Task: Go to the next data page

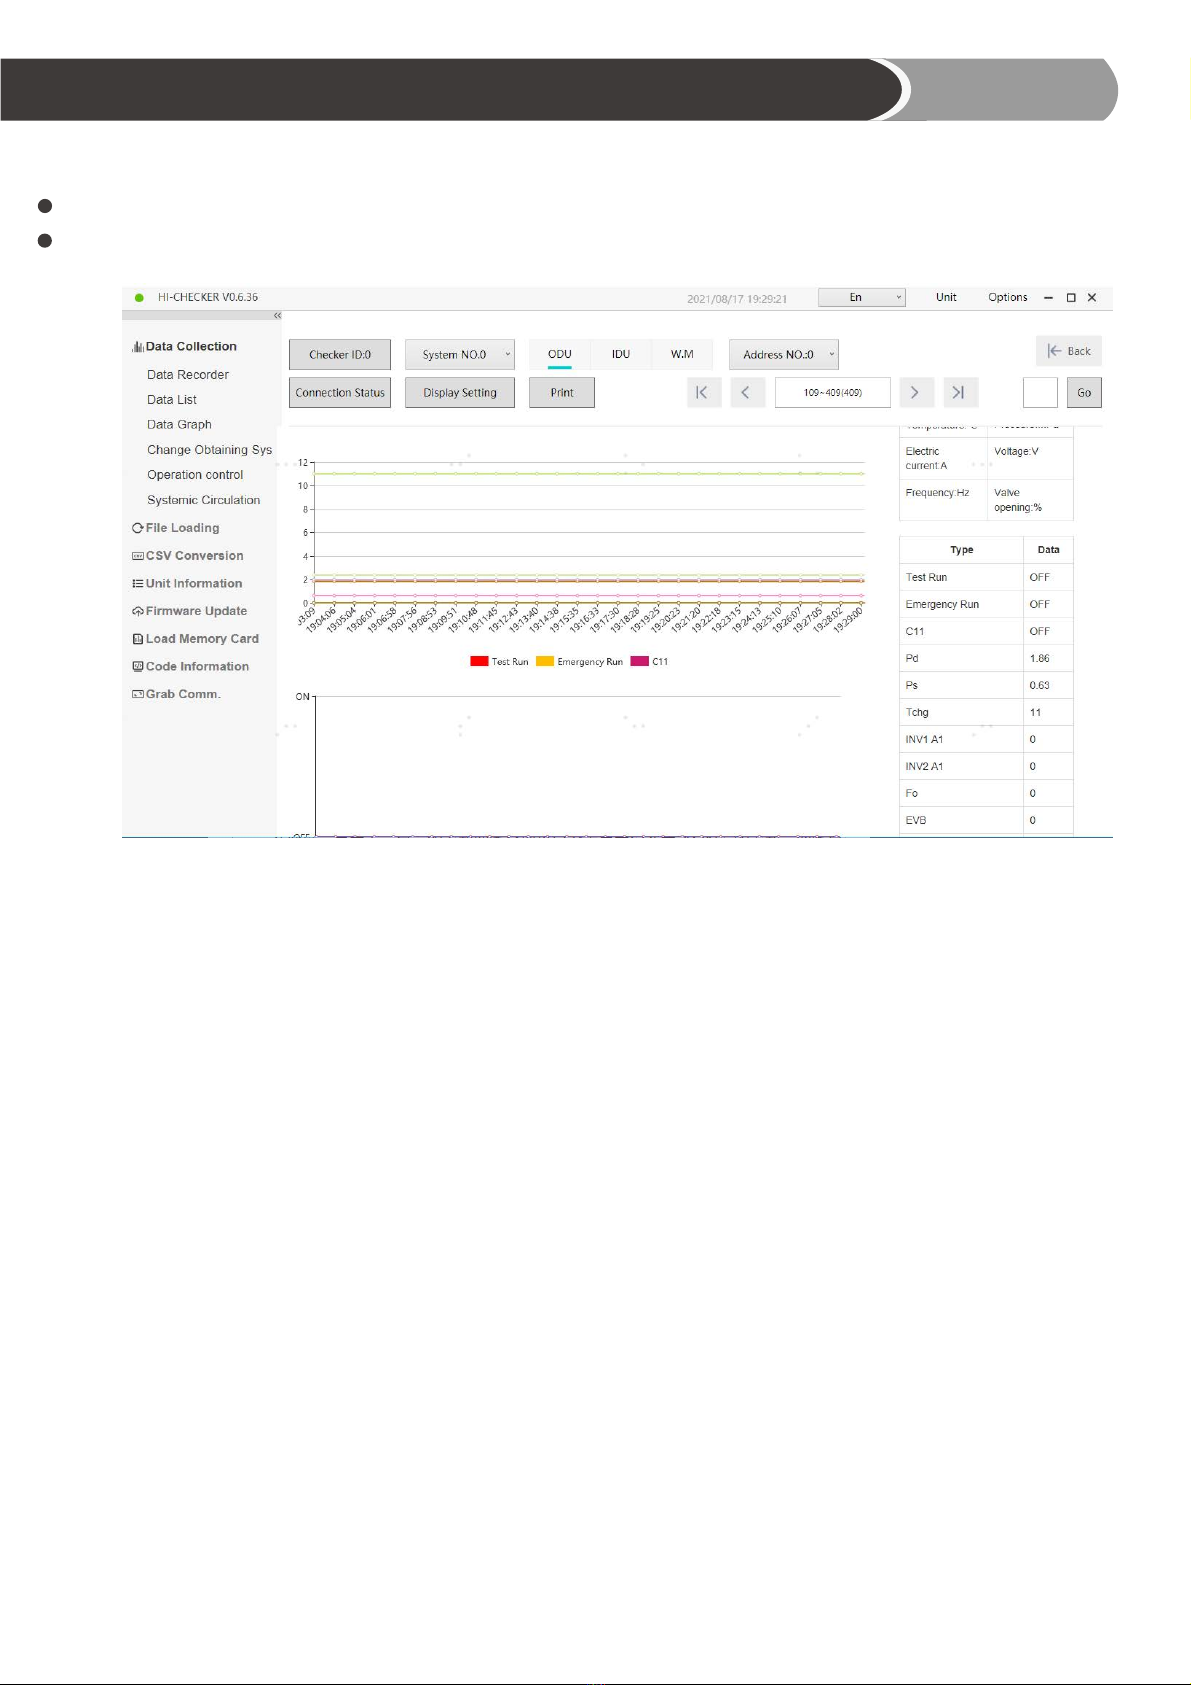Action: pyautogui.click(x=915, y=393)
